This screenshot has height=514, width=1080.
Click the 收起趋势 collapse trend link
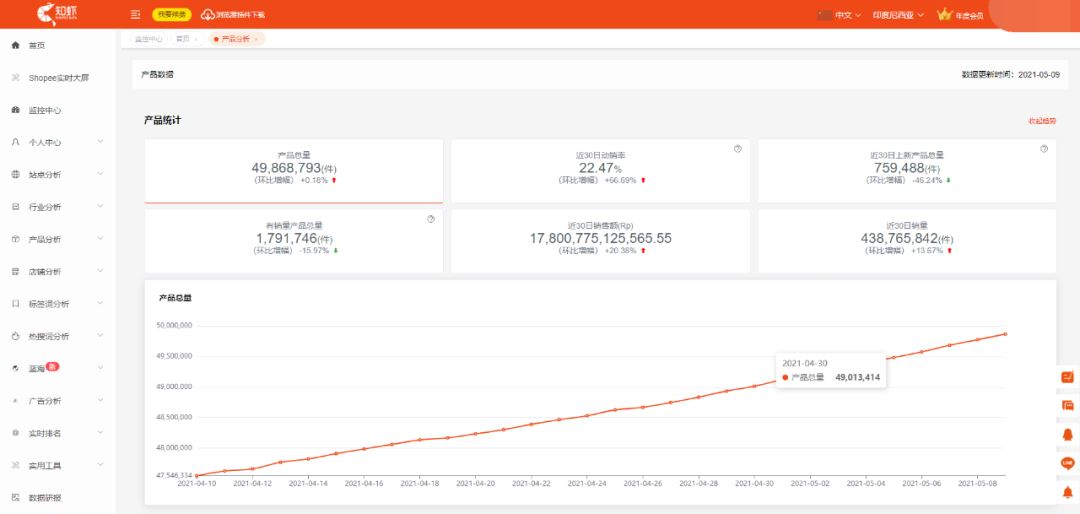1042,121
